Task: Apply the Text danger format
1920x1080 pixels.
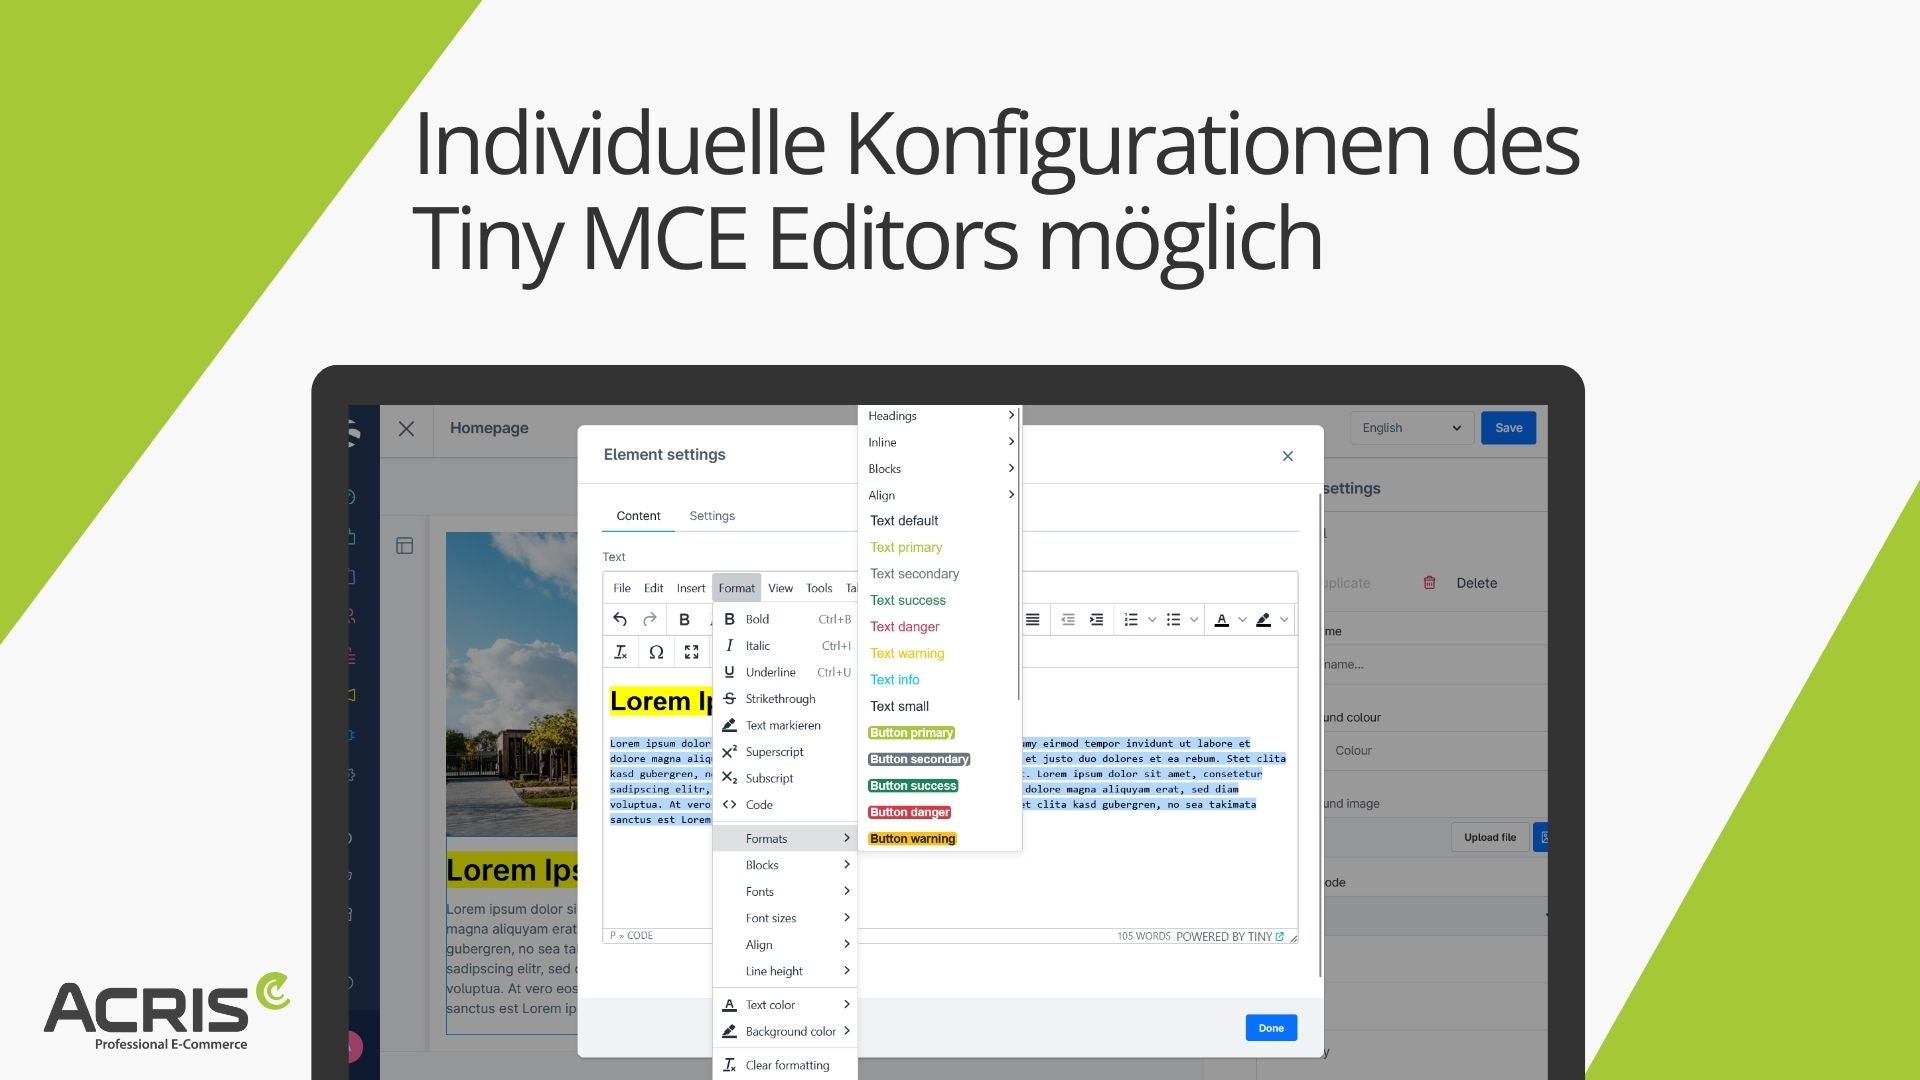Action: pos(905,627)
